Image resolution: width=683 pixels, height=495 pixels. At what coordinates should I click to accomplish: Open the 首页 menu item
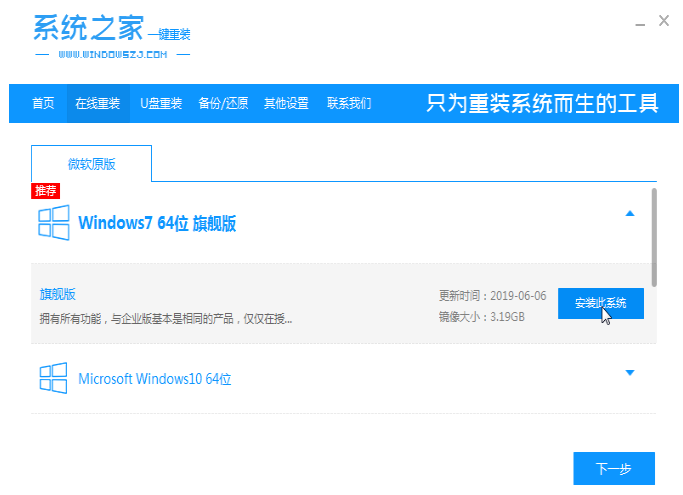43,103
